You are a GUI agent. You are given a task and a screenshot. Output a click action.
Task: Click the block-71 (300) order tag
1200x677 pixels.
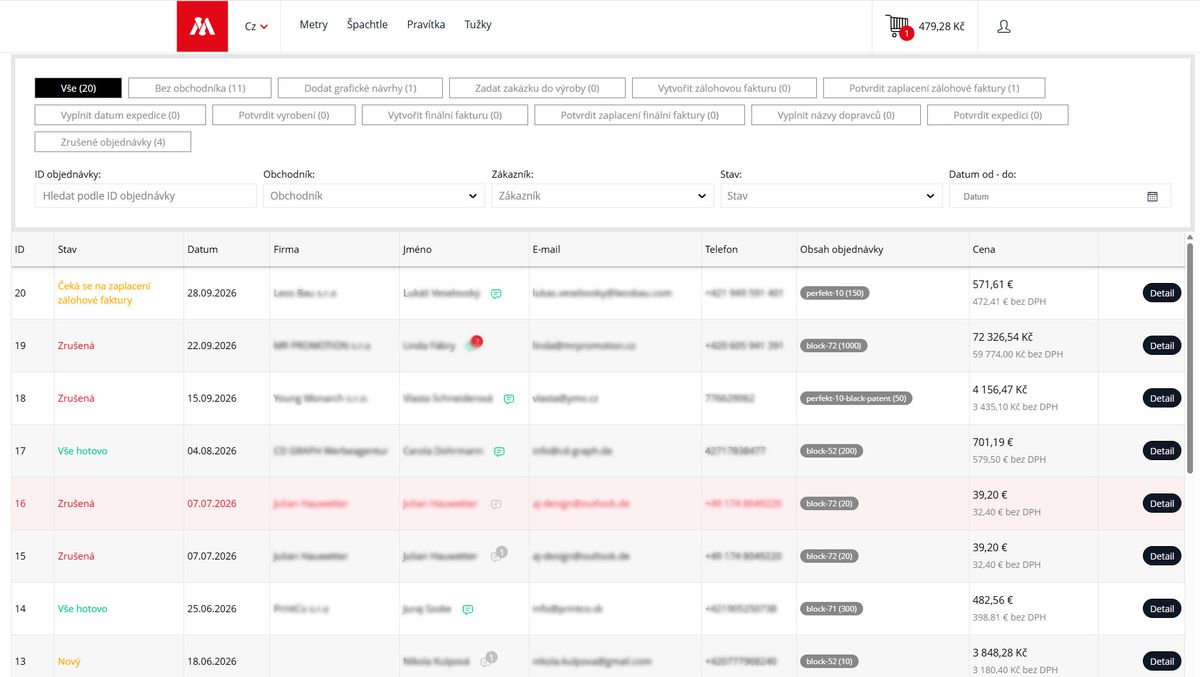[x=831, y=609]
